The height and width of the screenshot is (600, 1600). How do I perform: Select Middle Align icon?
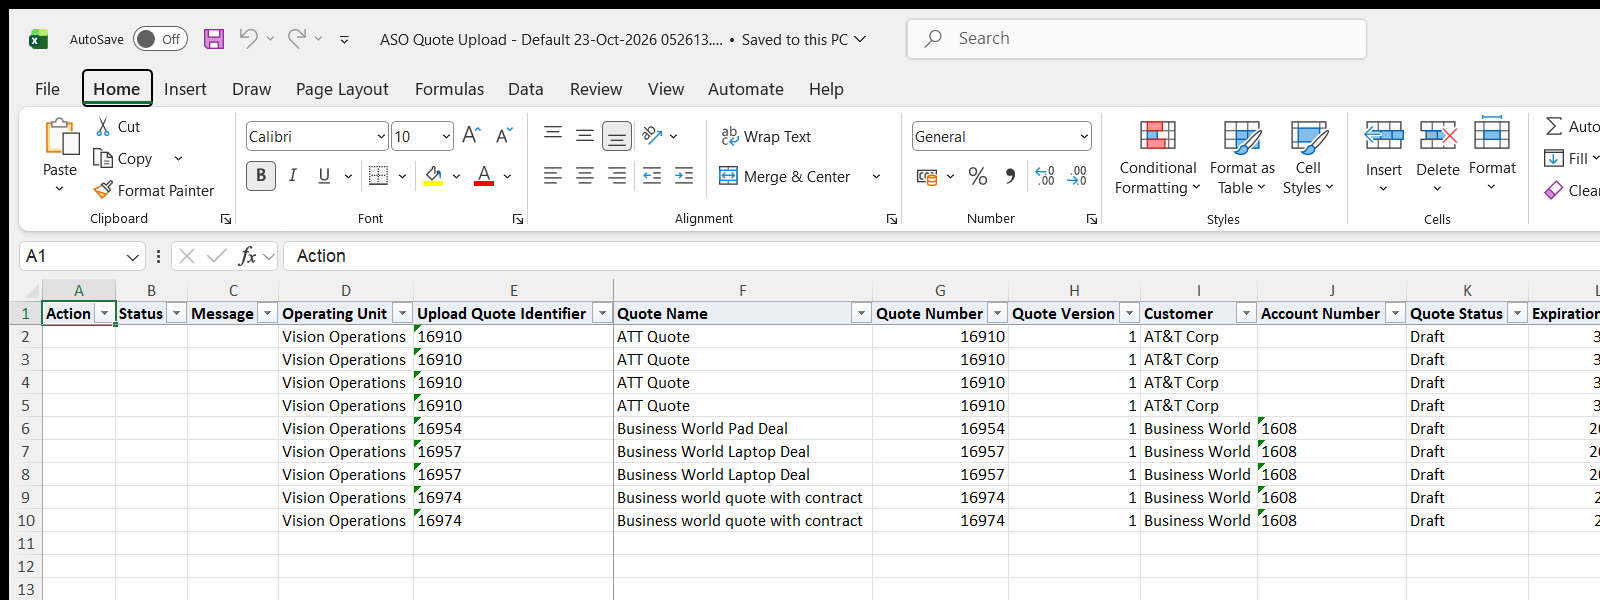pyautogui.click(x=585, y=135)
